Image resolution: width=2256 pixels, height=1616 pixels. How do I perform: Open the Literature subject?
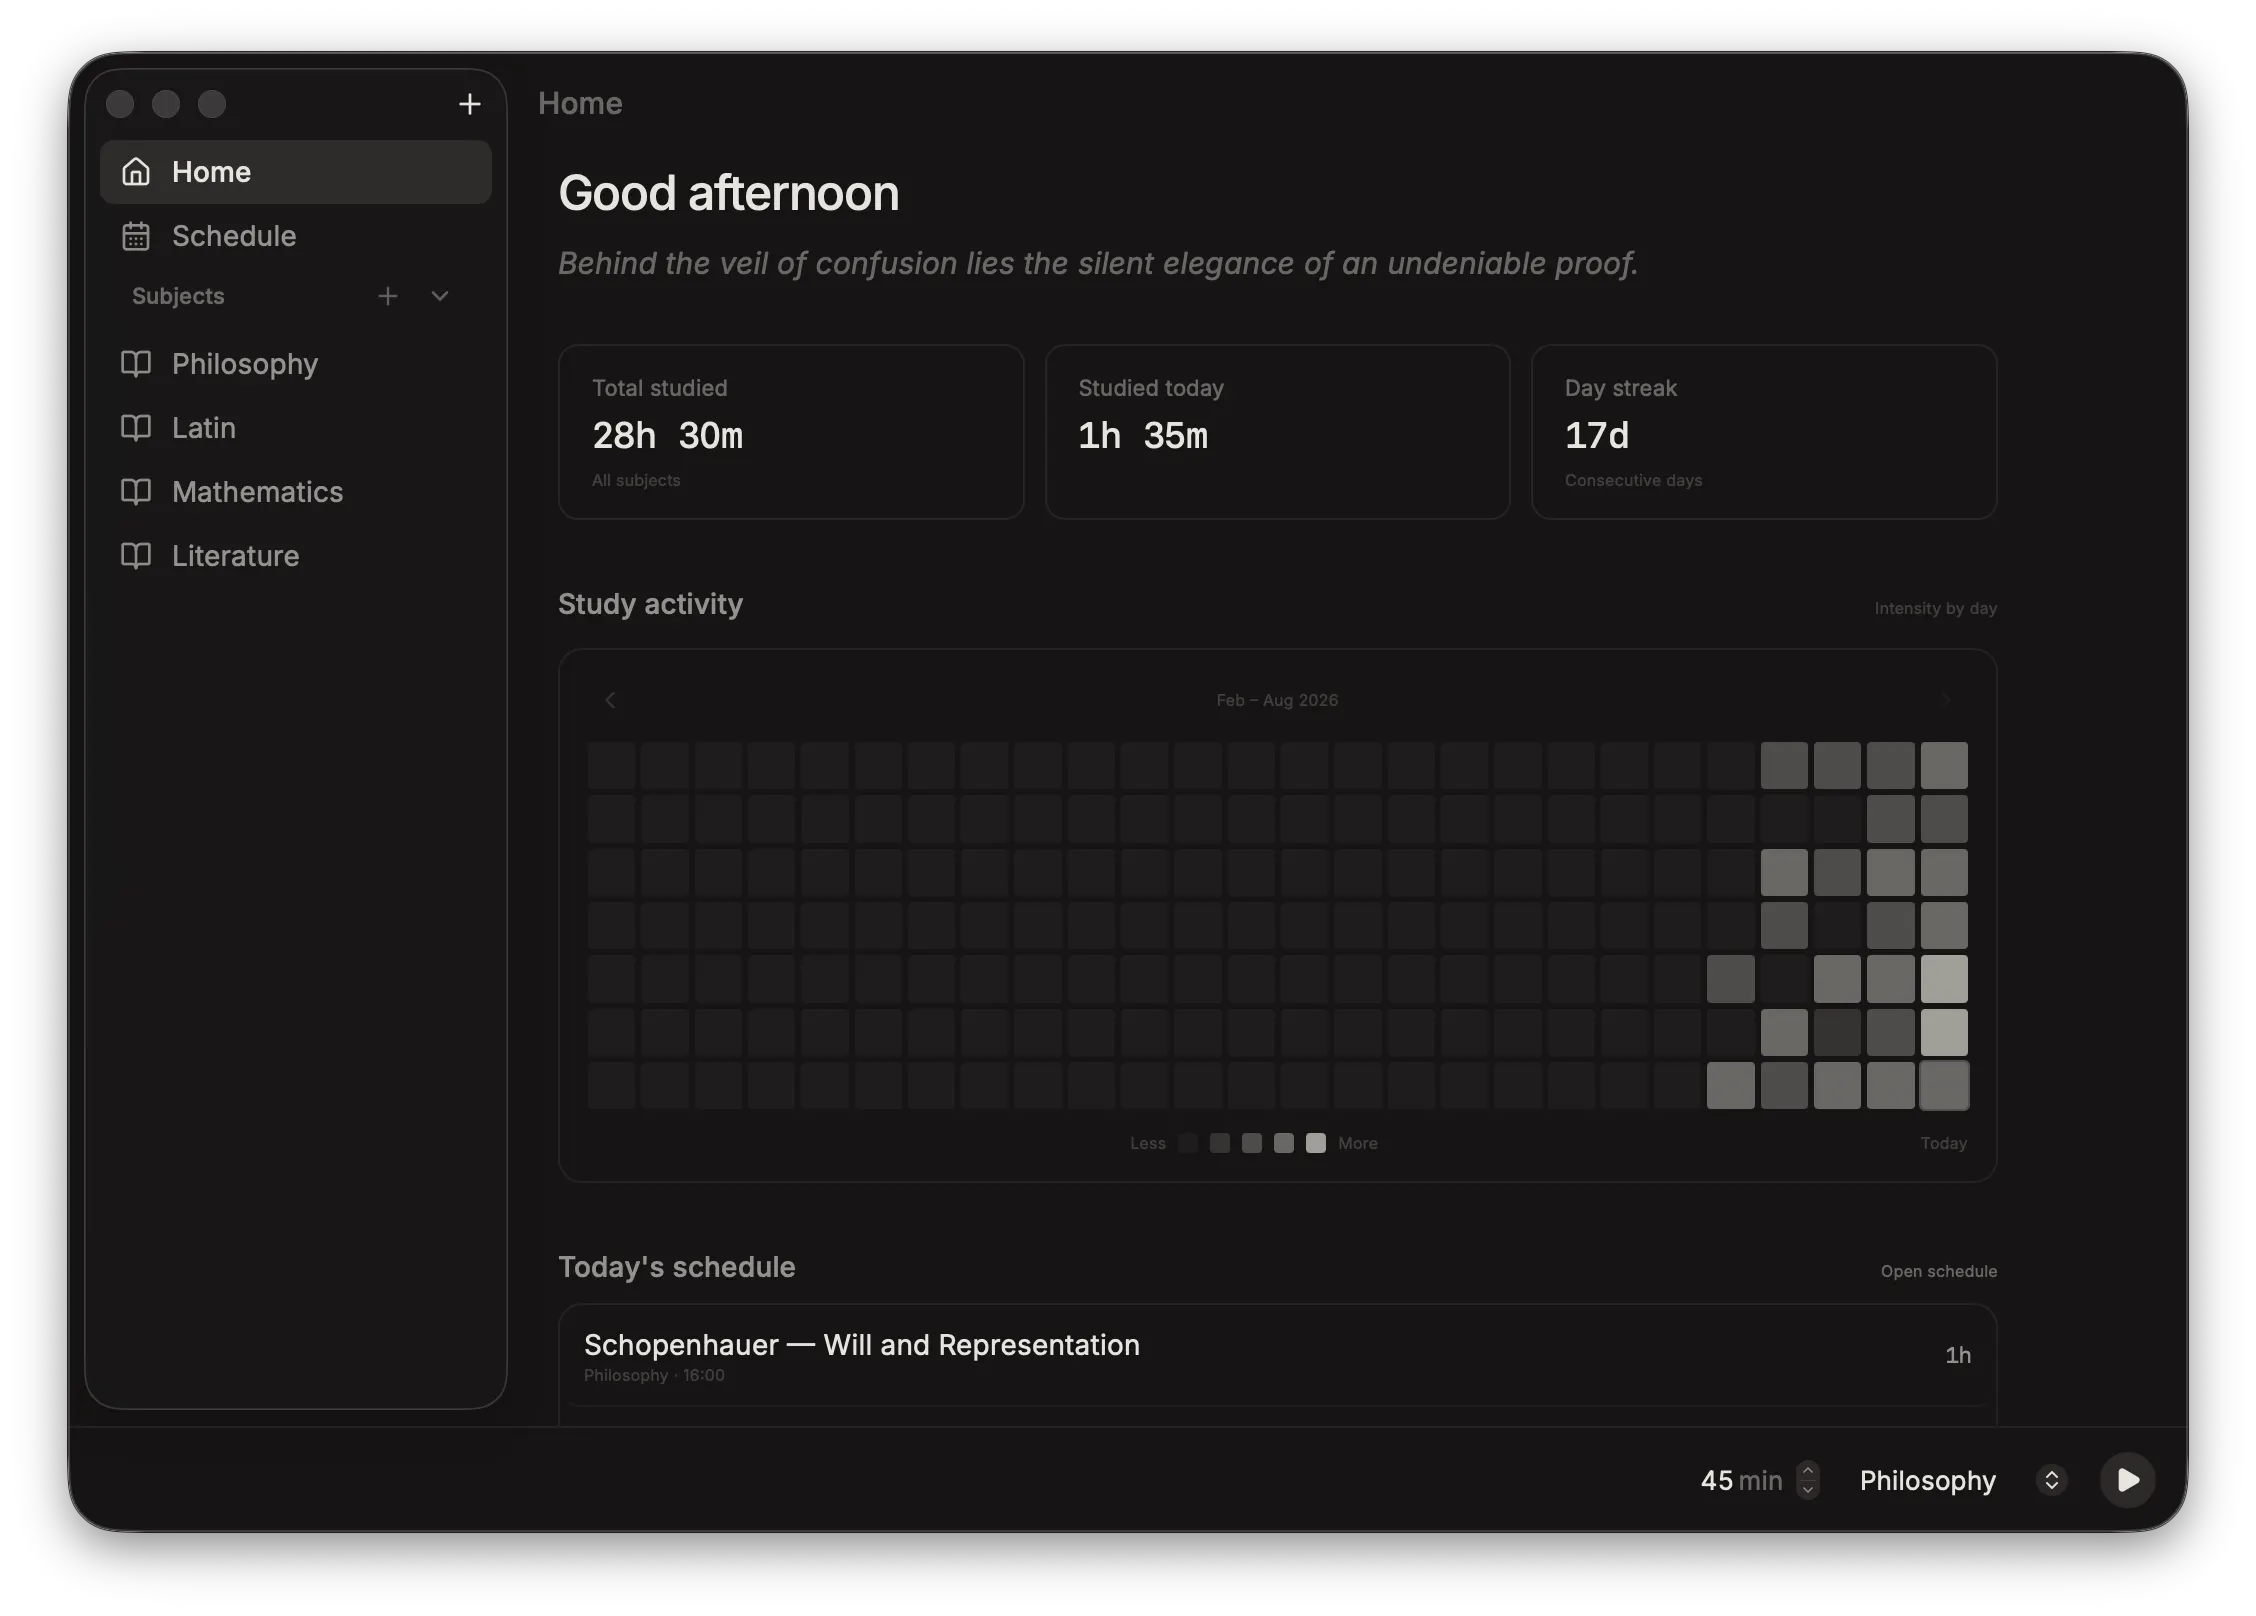pos(296,556)
